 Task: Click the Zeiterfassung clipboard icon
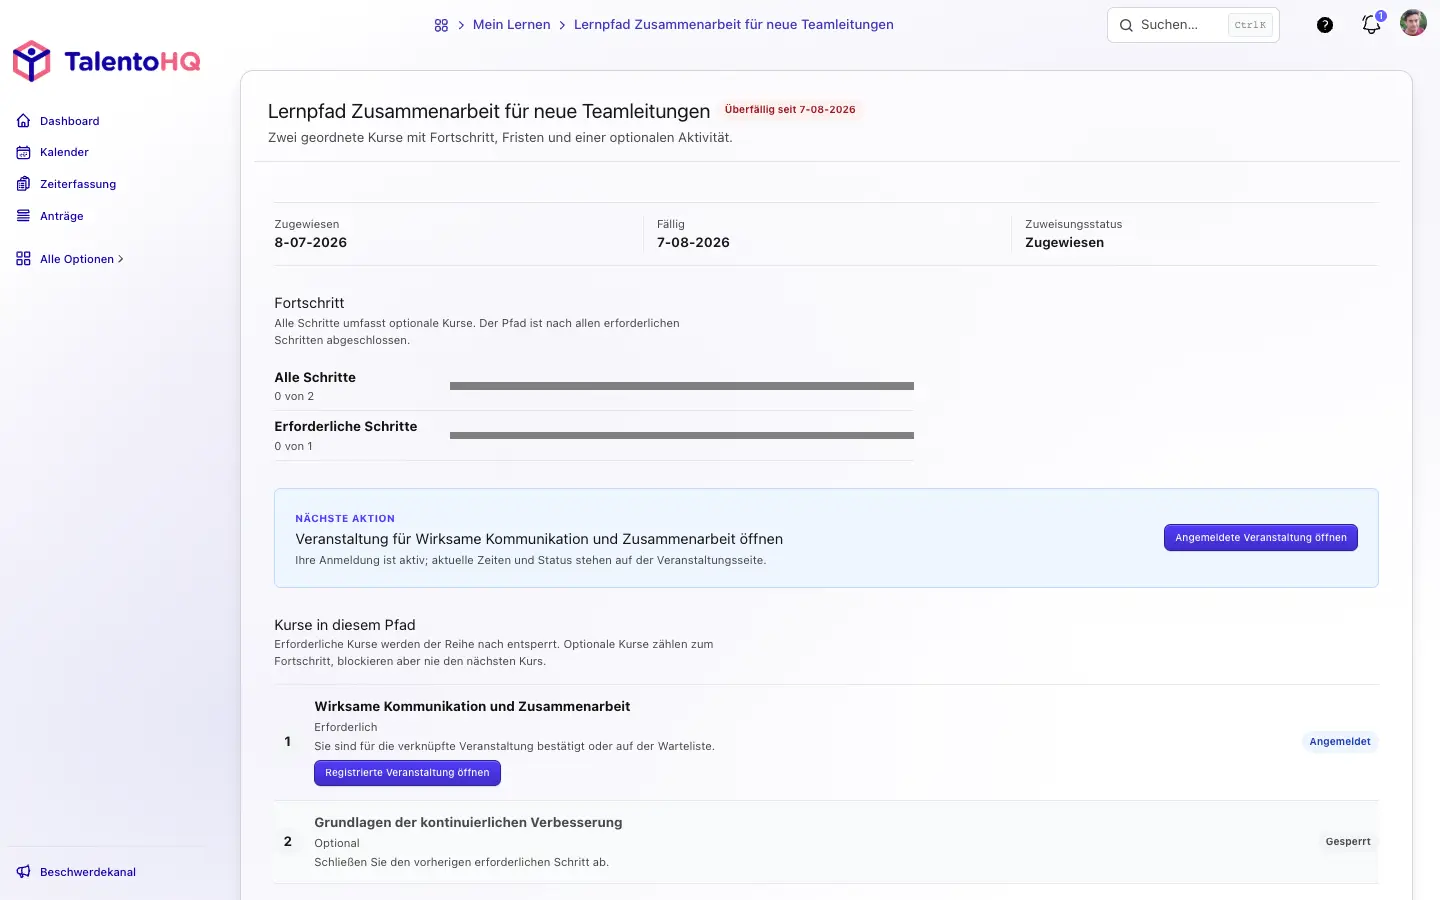tap(24, 184)
